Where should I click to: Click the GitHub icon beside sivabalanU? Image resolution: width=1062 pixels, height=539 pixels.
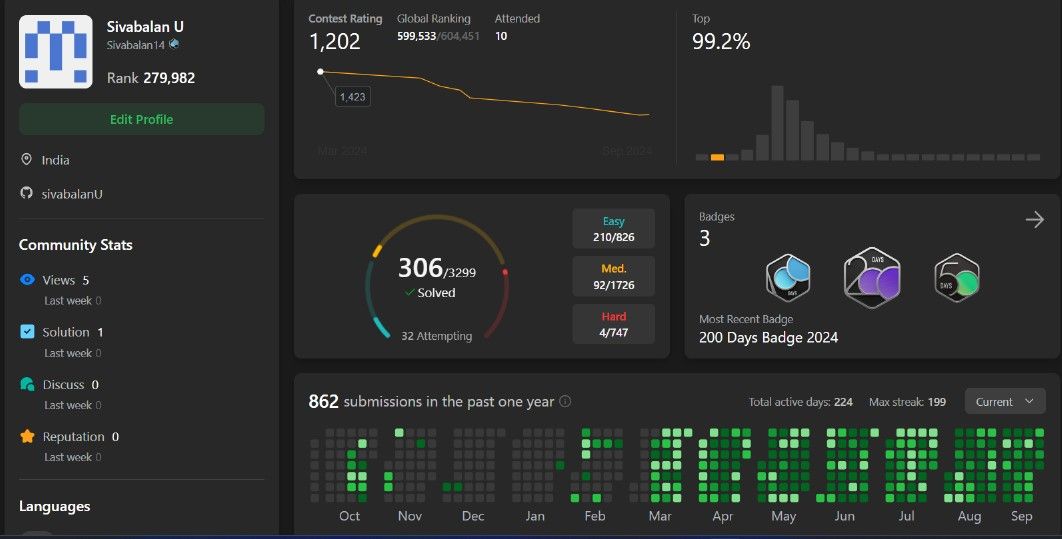coord(26,193)
